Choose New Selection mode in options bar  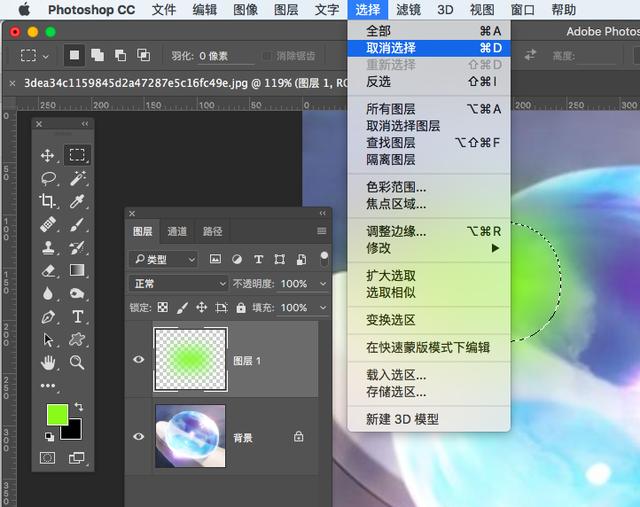pyautogui.click(x=74, y=55)
